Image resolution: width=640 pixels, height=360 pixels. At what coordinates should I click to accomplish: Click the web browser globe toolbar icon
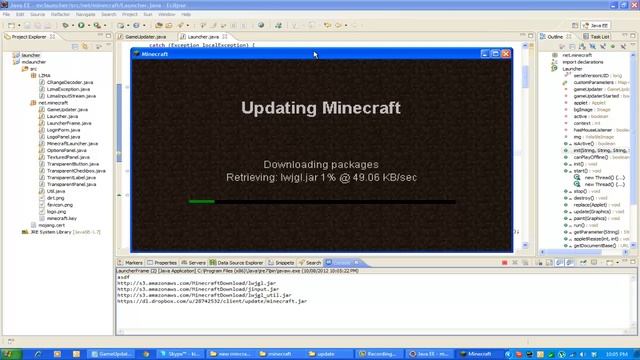tap(261, 25)
